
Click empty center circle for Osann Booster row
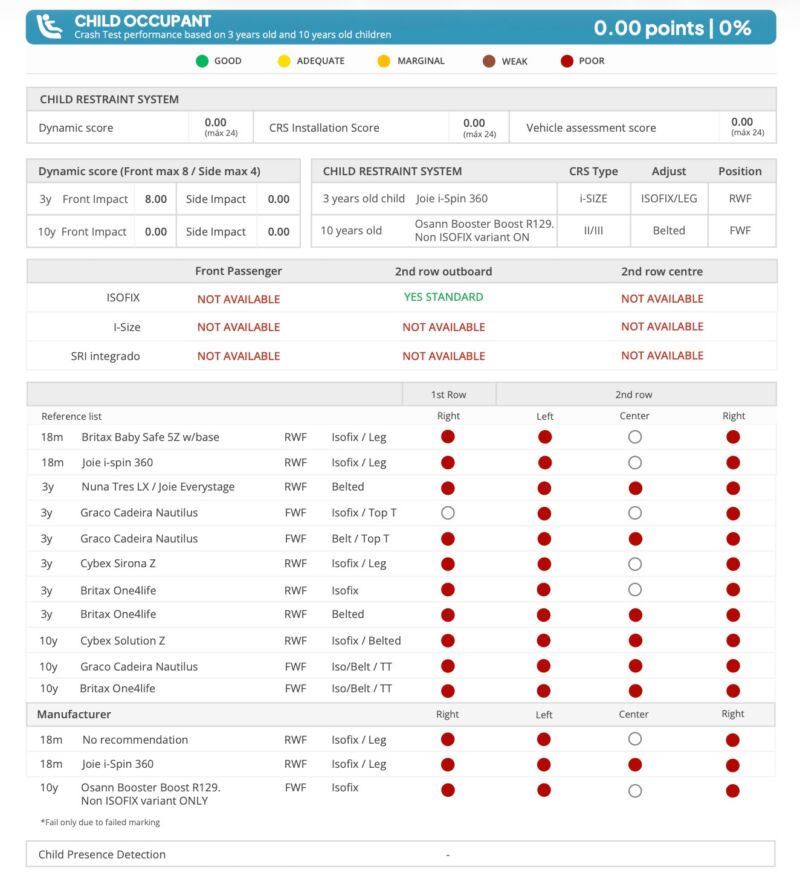click(635, 791)
